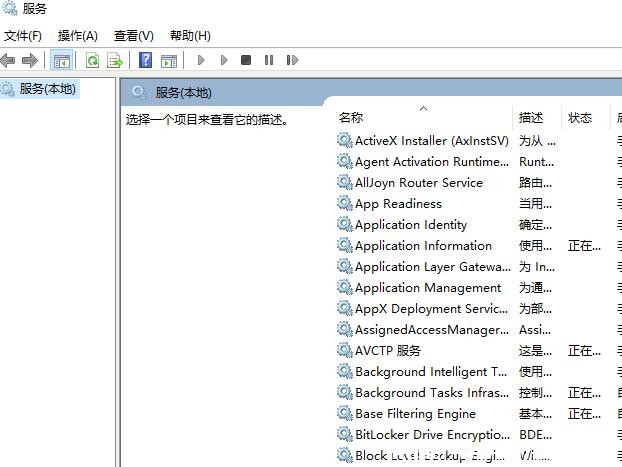
Task: Click the Back arrow in the toolbar
Action: (x=8, y=60)
